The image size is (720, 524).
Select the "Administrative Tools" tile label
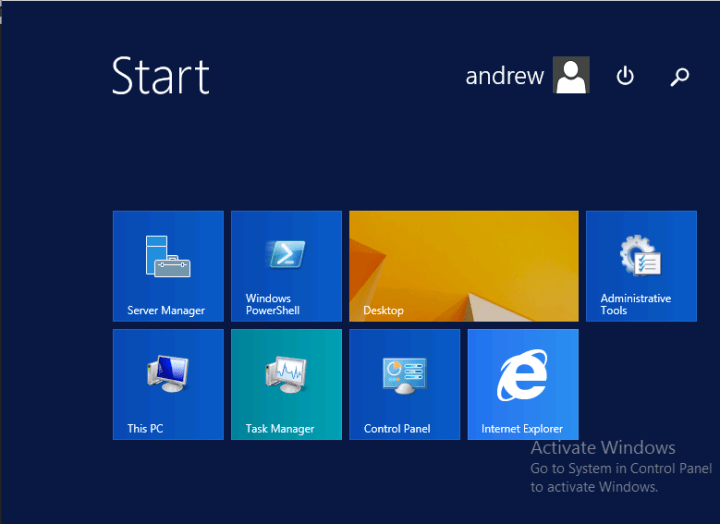pos(635,305)
